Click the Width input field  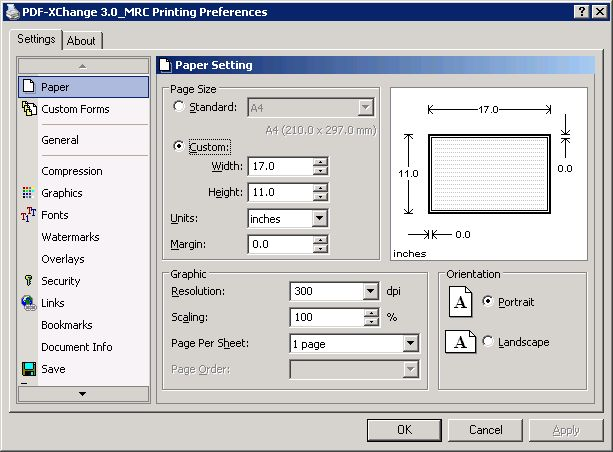(281, 166)
